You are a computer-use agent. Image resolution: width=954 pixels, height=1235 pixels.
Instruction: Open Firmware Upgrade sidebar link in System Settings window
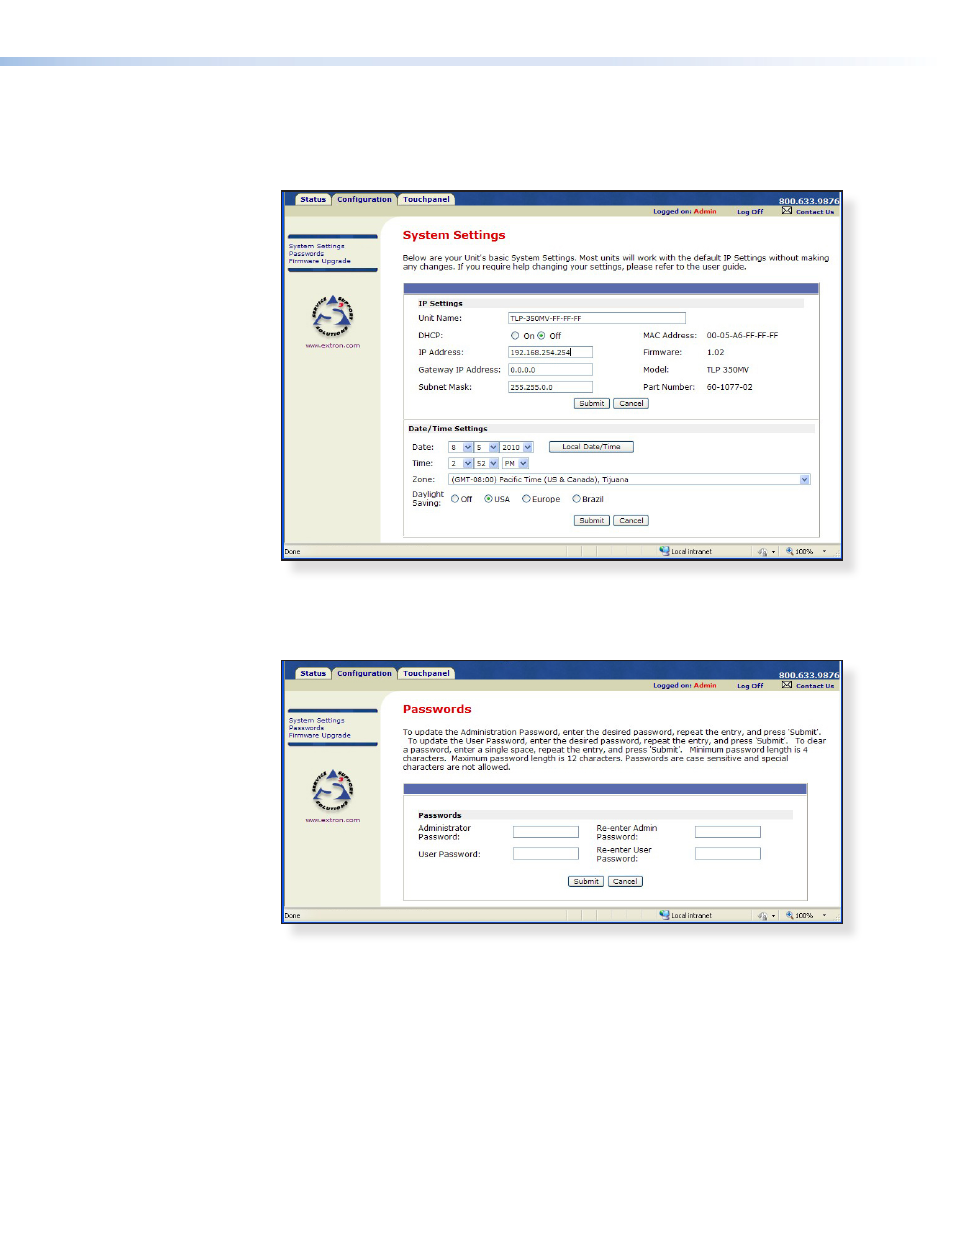[320, 261]
